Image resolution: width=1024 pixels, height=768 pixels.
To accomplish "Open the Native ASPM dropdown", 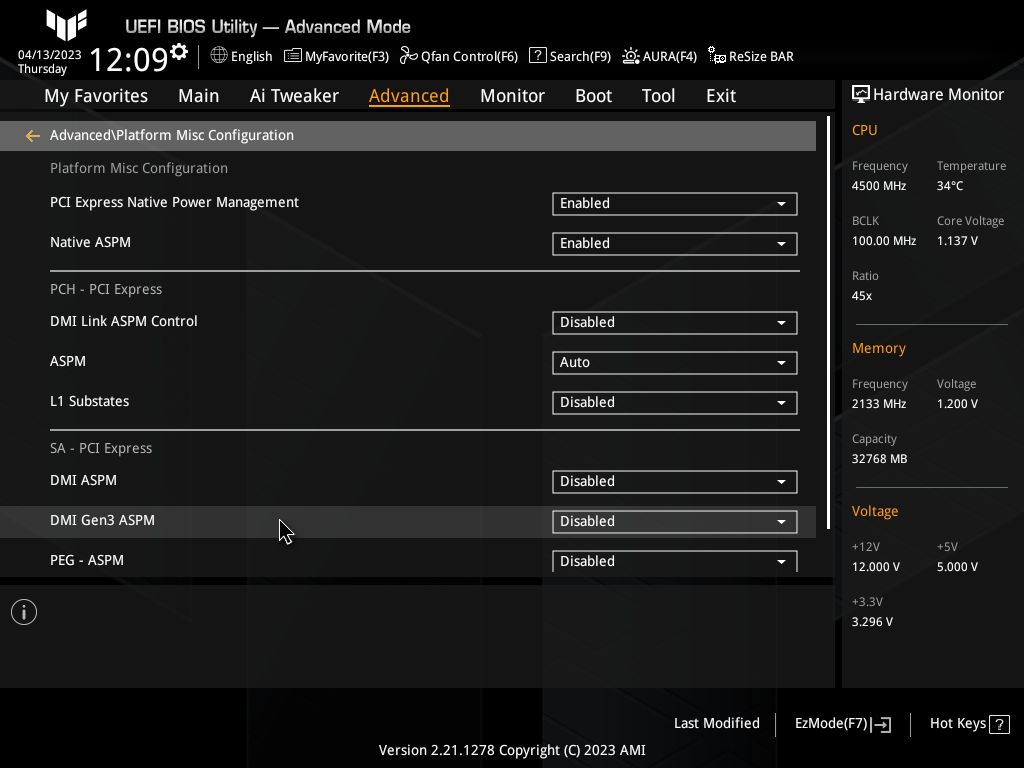I will pos(675,244).
